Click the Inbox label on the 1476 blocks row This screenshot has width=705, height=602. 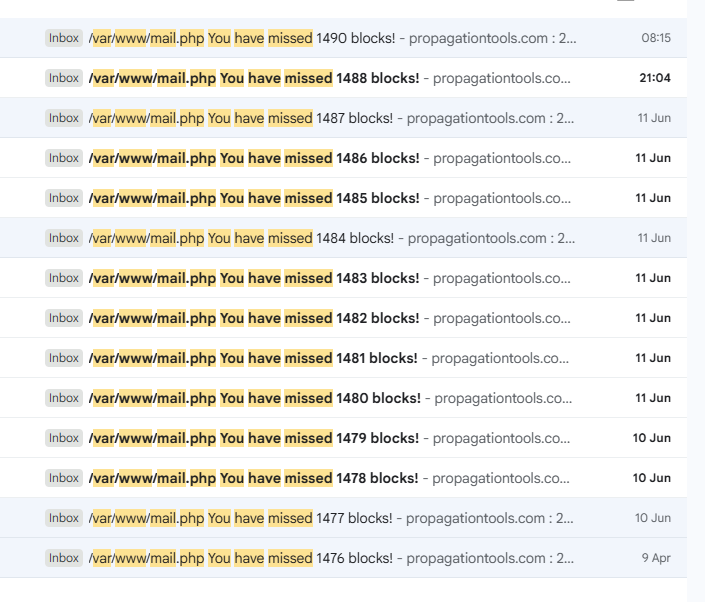click(64, 558)
